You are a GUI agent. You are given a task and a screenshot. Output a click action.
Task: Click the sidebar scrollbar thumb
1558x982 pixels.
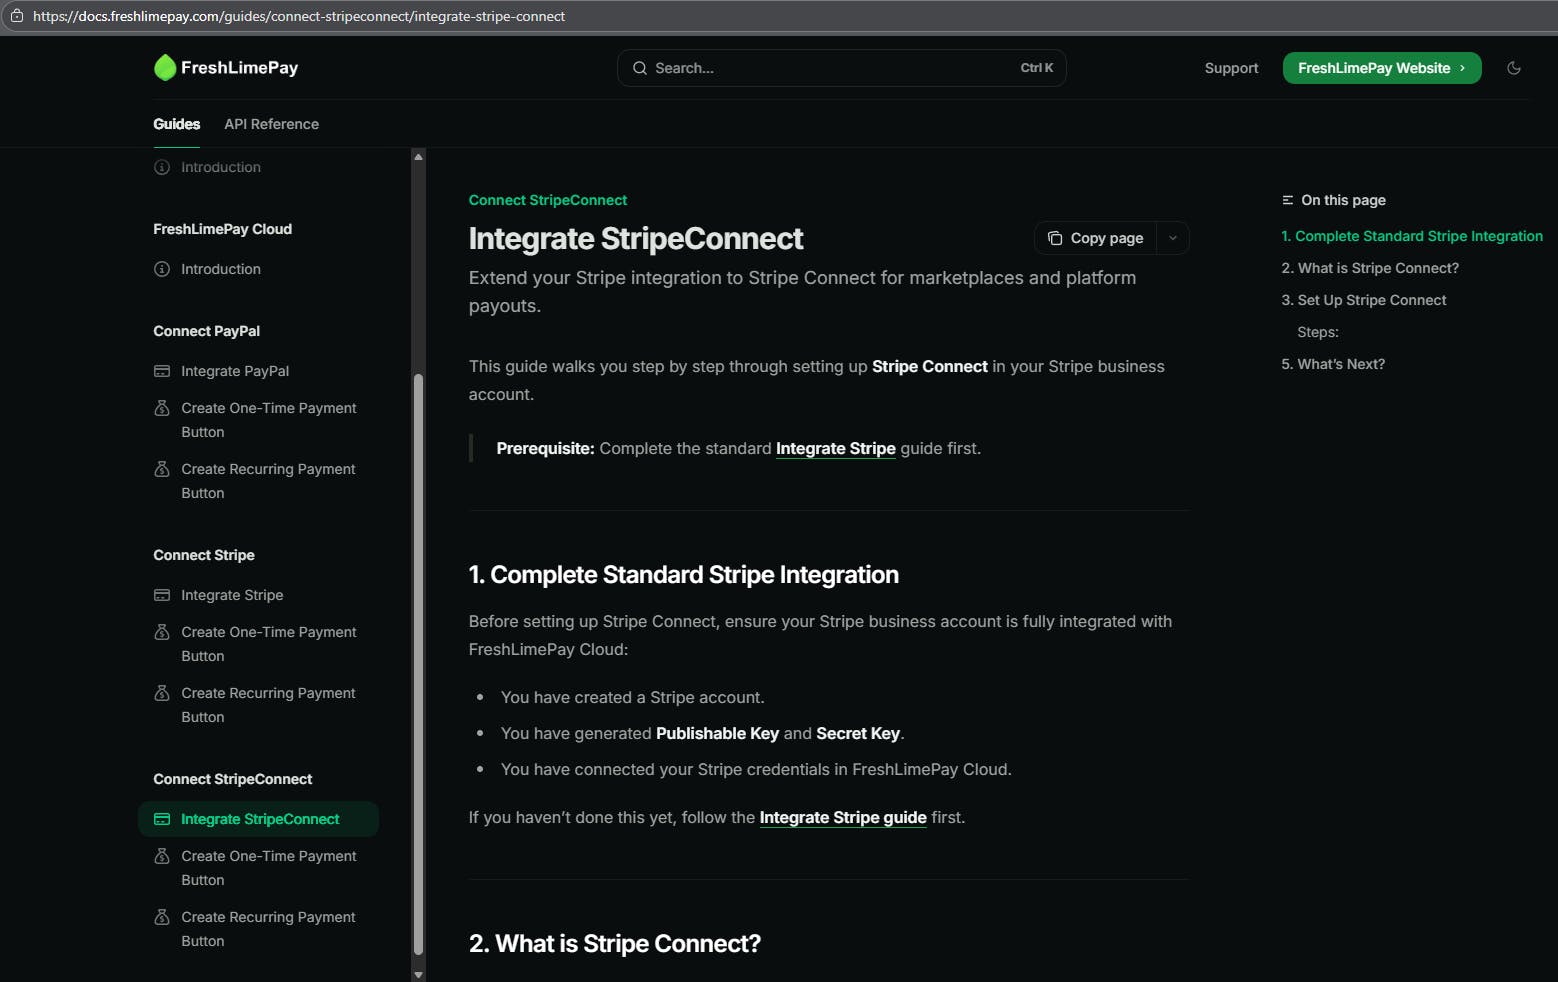pyautogui.click(x=418, y=665)
